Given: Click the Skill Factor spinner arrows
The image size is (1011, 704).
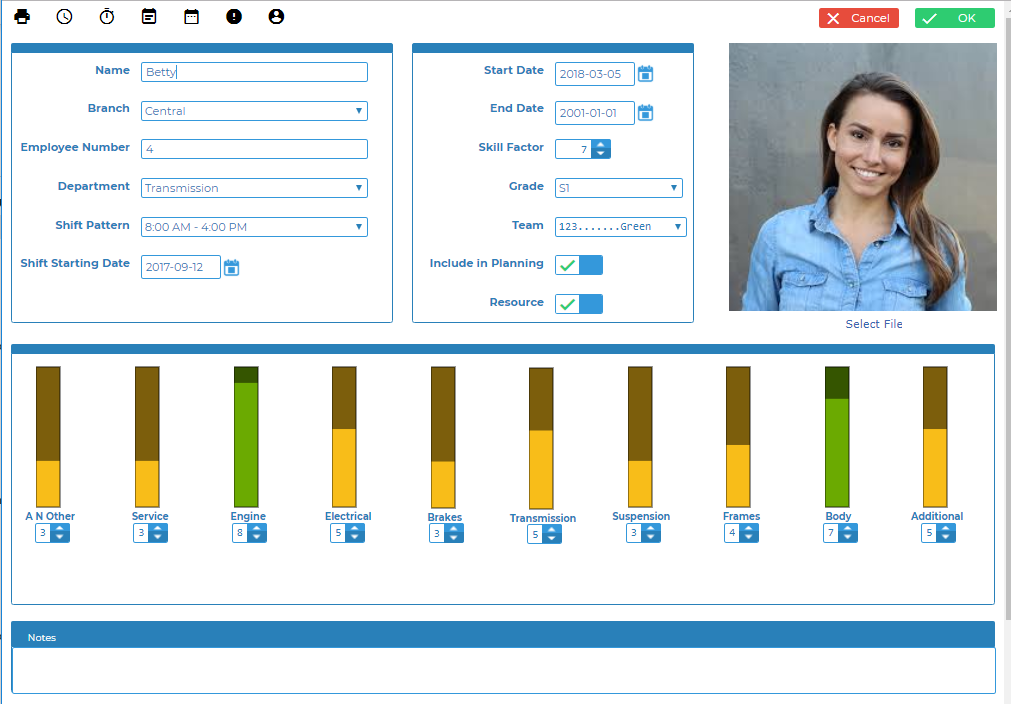Looking at the screenshot, I should 600,149.
